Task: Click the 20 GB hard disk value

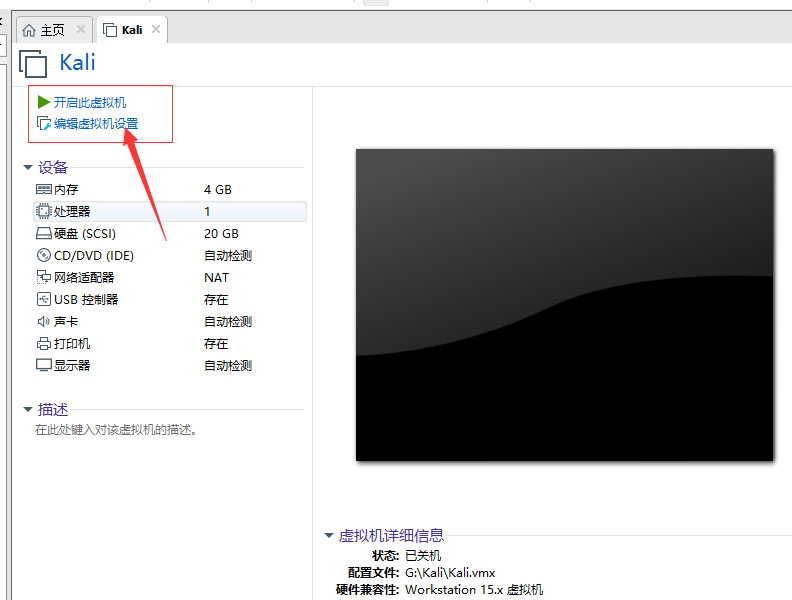Action: click(x=221, y=233)
